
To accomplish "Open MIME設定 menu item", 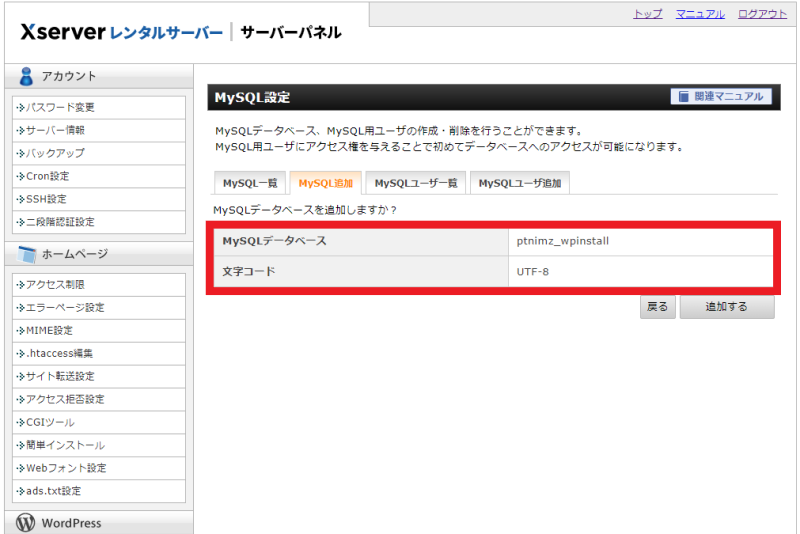I will (99, 330).
